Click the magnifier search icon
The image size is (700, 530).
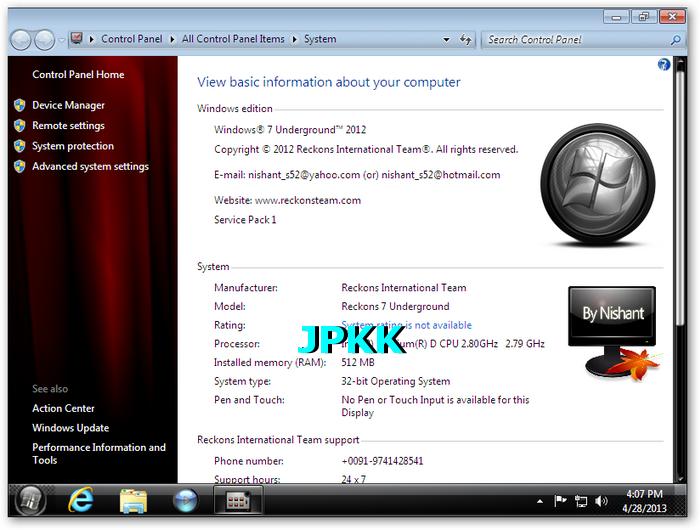click(676, 40)
